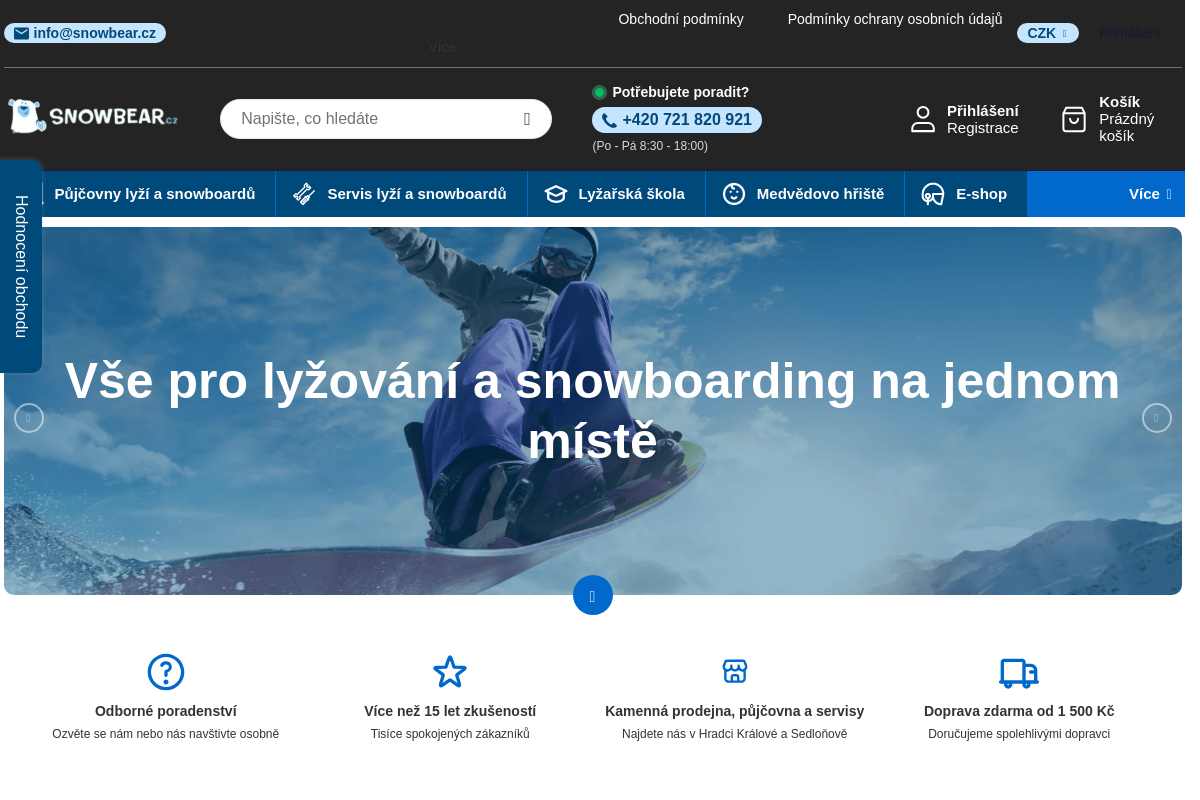Image resolution: width=1200 pixels, height=800 pixels.
Task: Open the Košík shopping cart icon
Action: pyautogui.click(x=1073, y=119)
